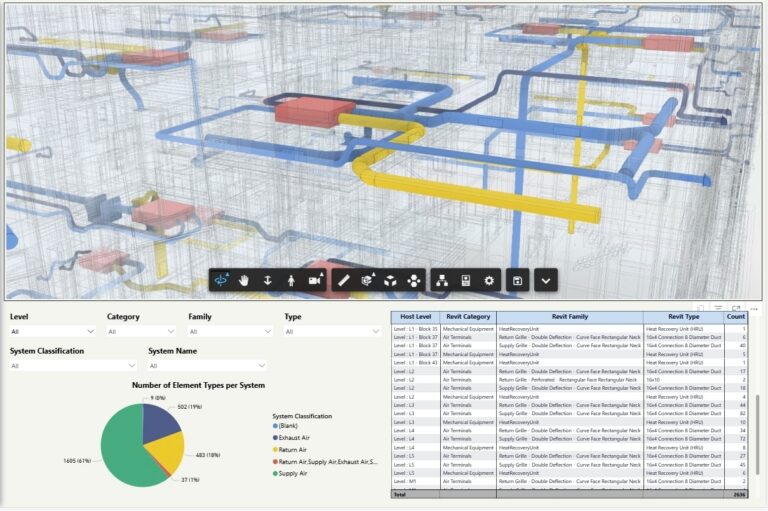Open the Level slicer dropdown
Image resolution: width=768 pixels, height=511 pixels.
point(52,332)
